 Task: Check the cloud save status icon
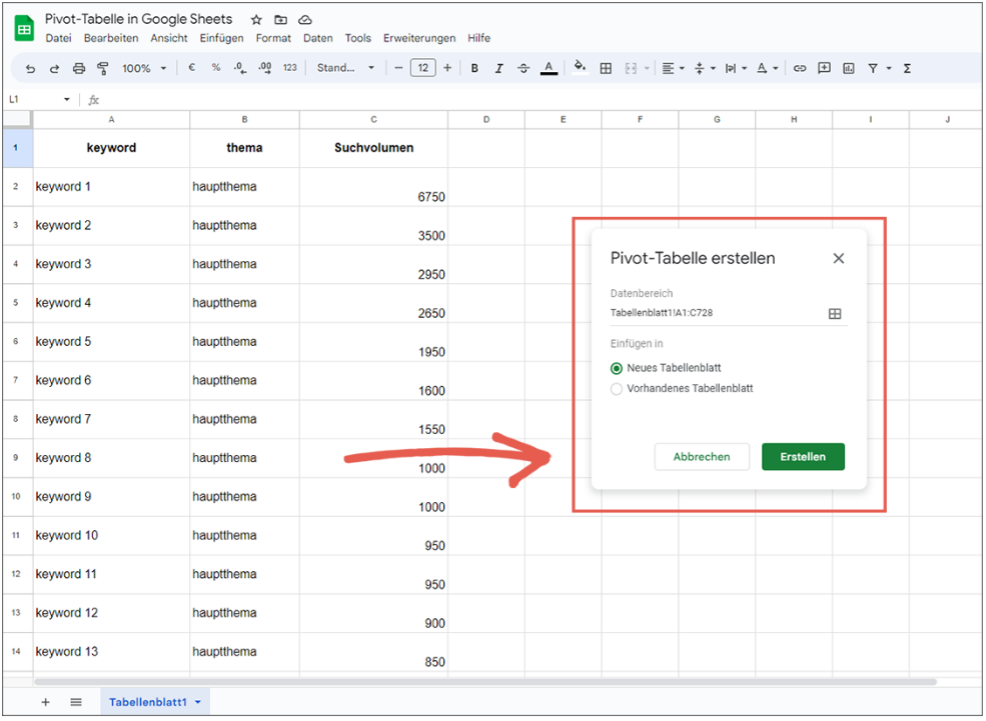click(305, 20)
